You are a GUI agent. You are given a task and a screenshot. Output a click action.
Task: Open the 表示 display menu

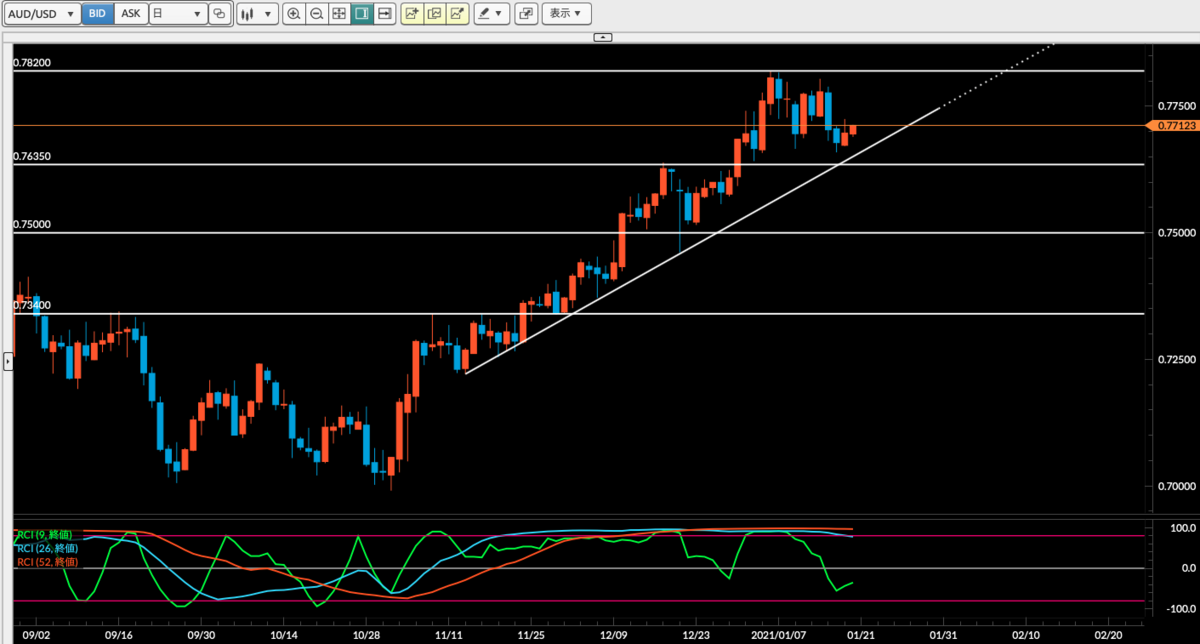566,14
